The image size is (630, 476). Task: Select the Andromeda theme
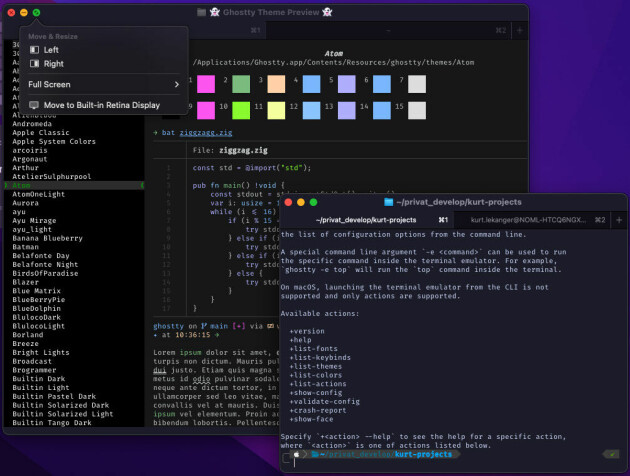[32, 124]
